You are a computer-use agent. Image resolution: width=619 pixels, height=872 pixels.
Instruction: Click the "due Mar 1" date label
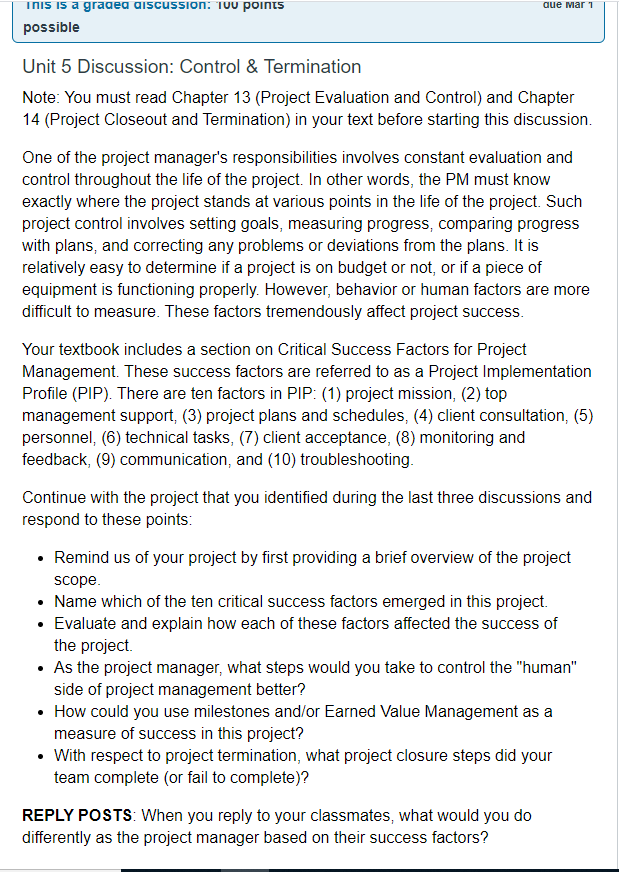coord(566,5)
